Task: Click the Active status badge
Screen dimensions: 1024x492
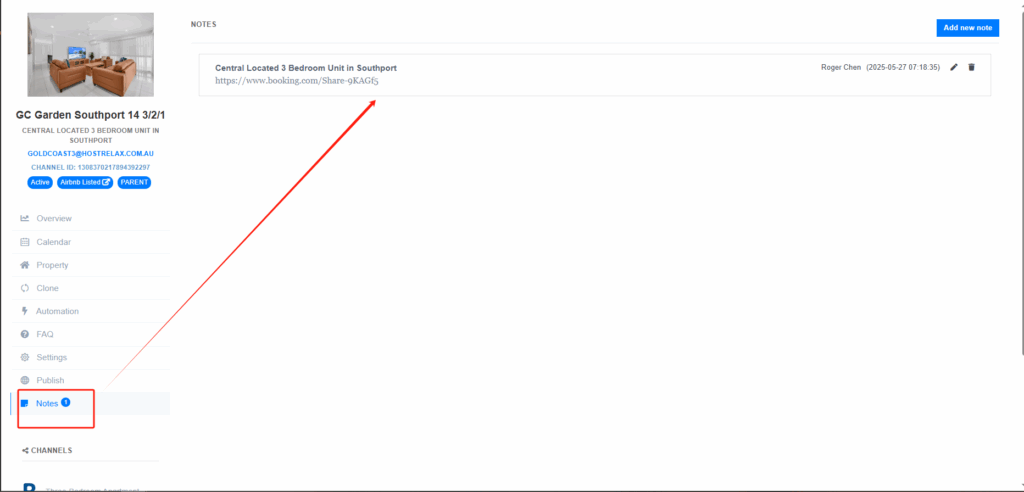Action: [x=40, y=182]
